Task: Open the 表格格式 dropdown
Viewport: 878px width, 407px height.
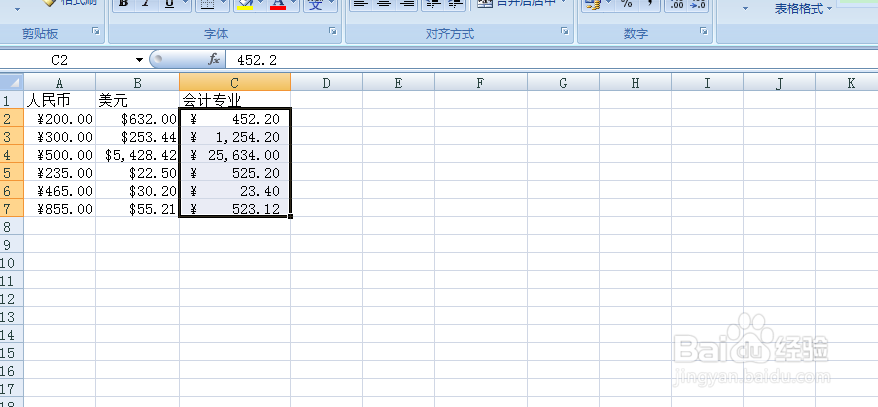Action: click(802, 8)
